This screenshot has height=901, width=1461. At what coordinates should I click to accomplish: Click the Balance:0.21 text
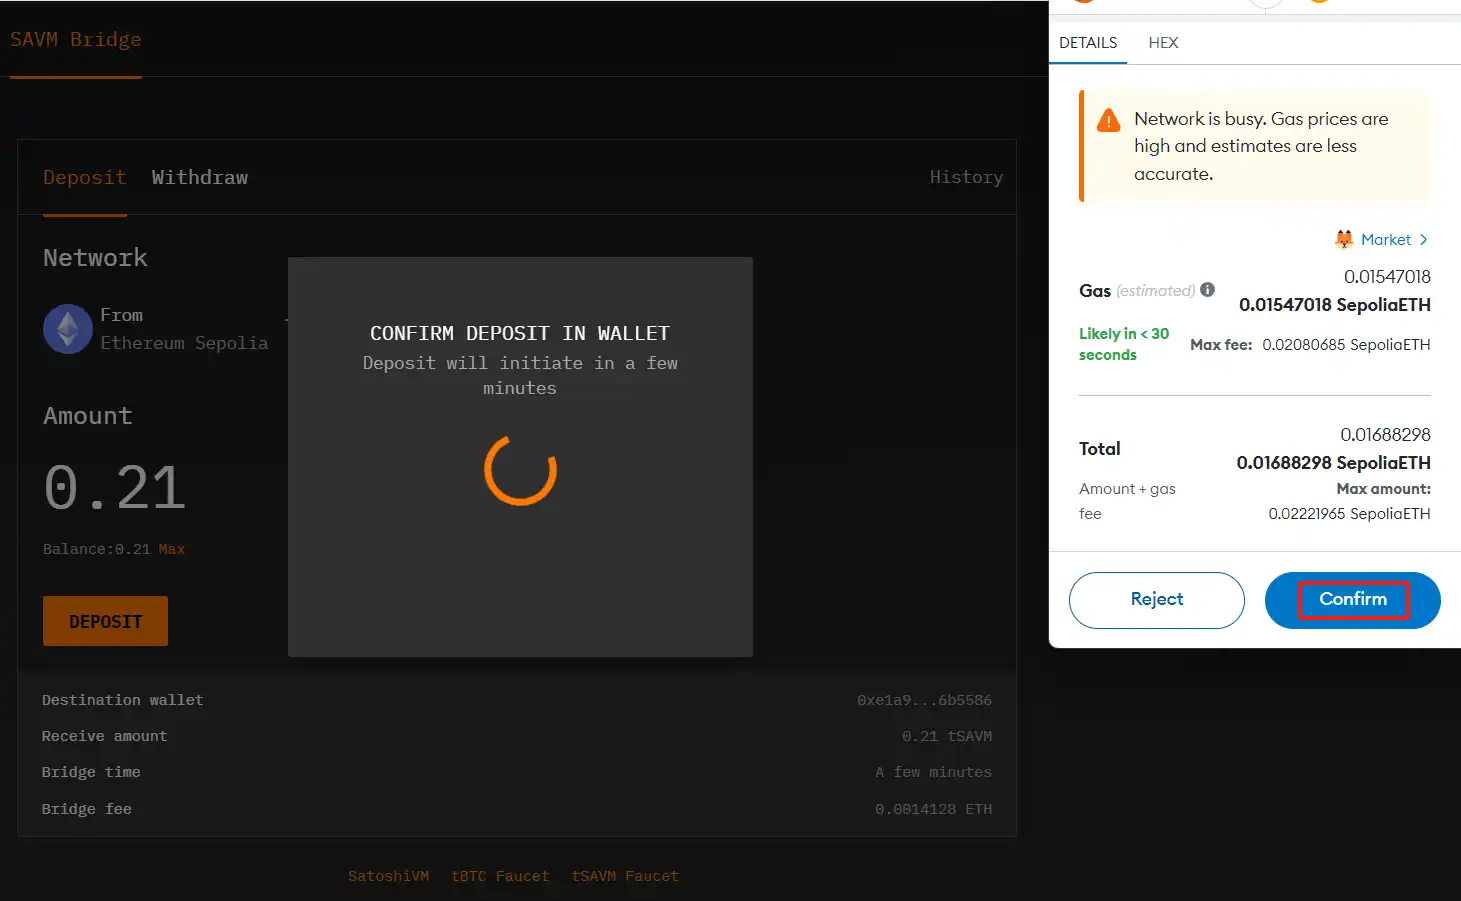click(97, 549)
